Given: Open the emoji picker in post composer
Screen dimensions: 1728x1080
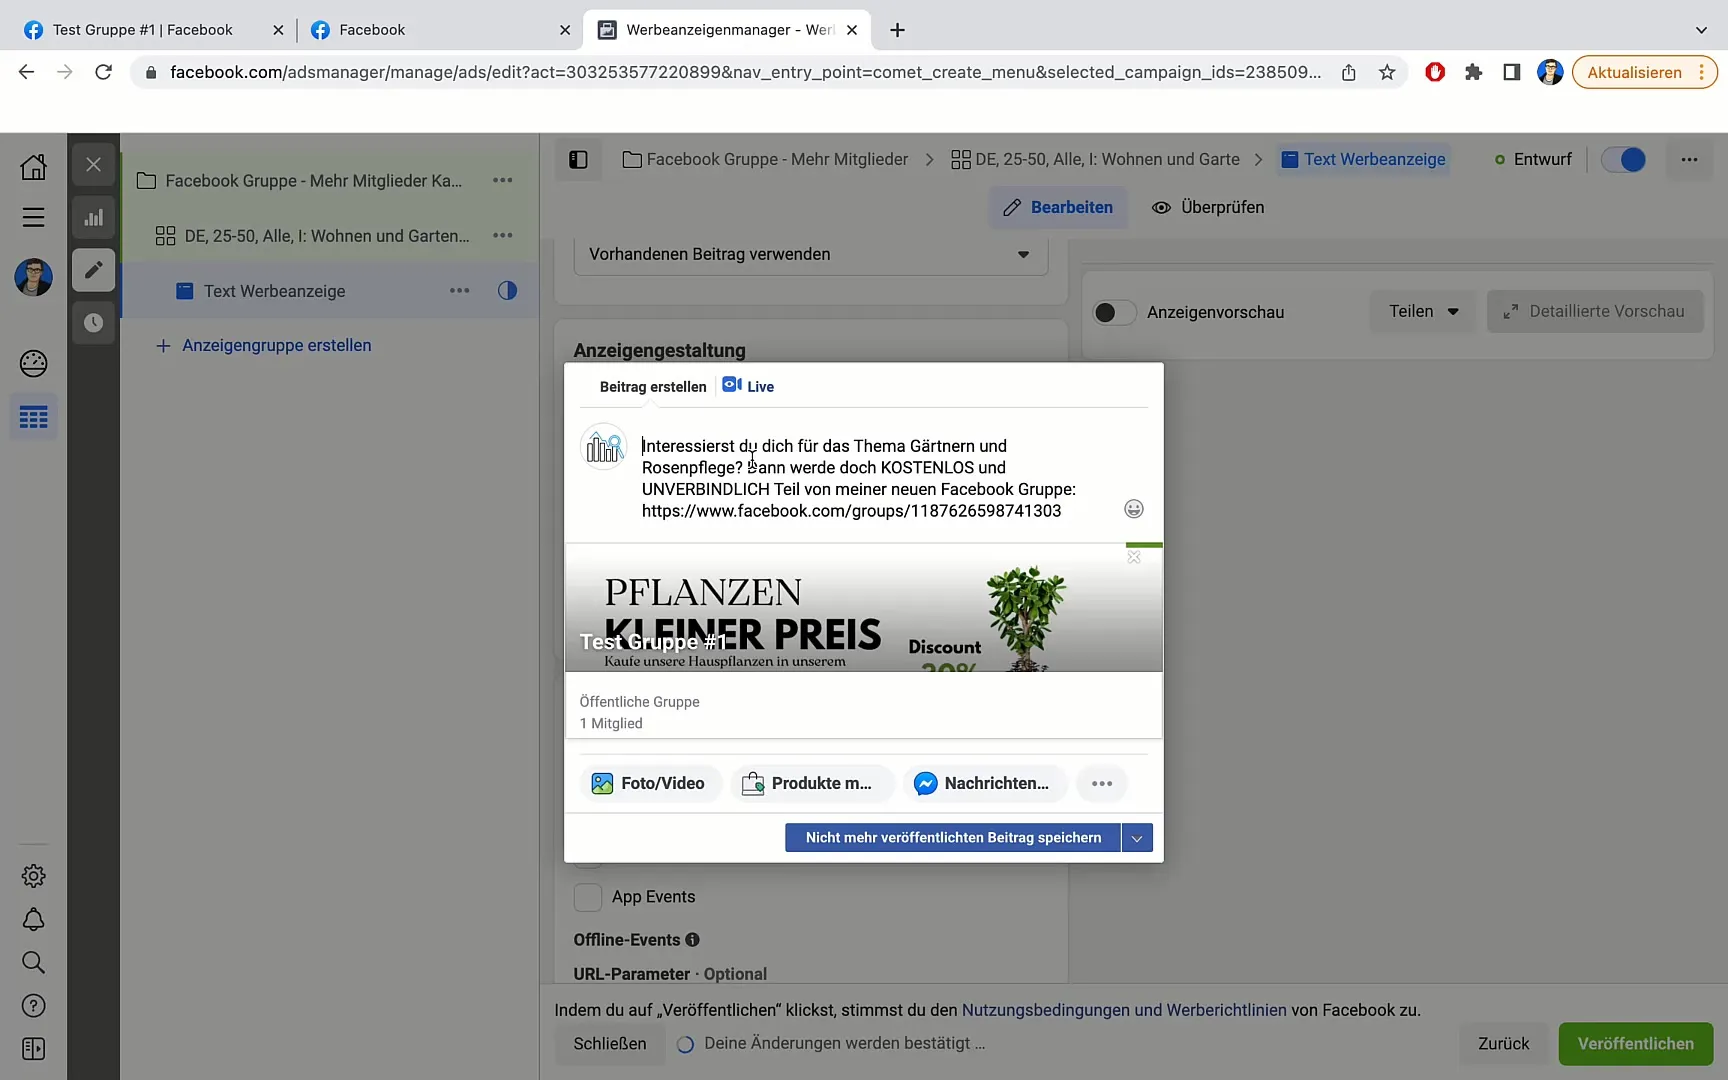Looking at the screenshot, I should (x=1133, y=509).
